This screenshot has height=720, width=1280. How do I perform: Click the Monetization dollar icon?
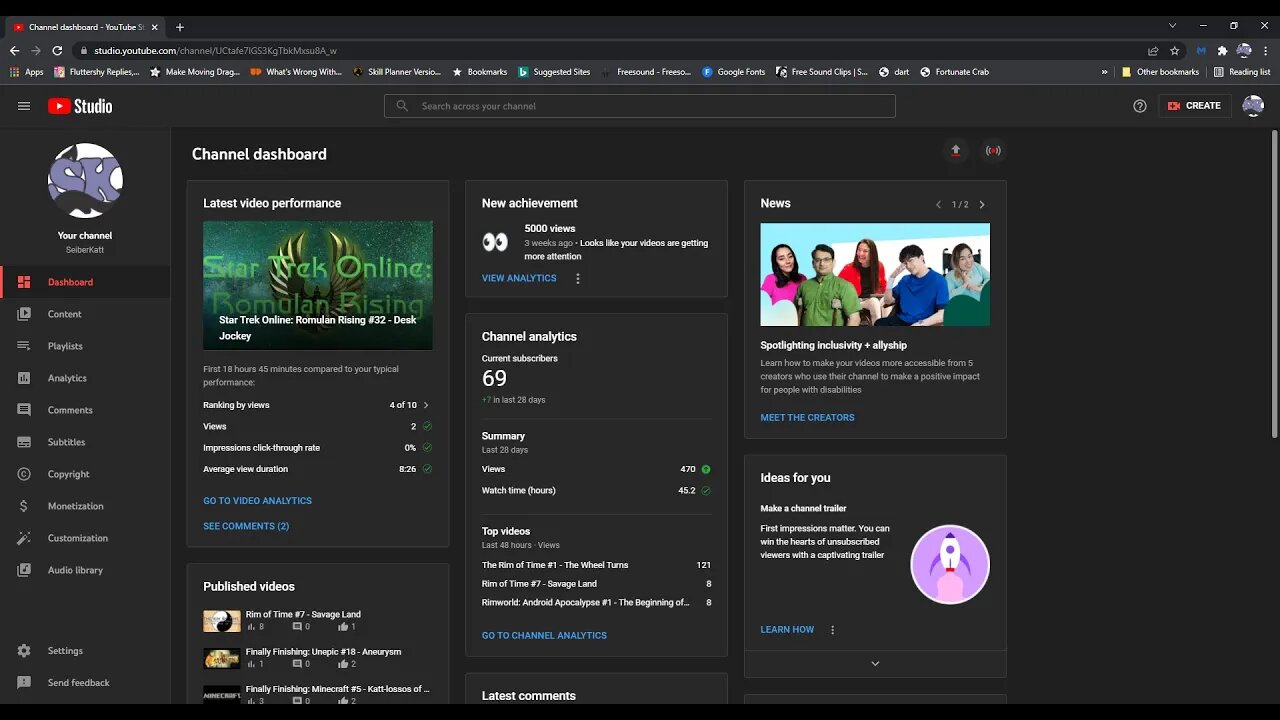click(24, 506)
